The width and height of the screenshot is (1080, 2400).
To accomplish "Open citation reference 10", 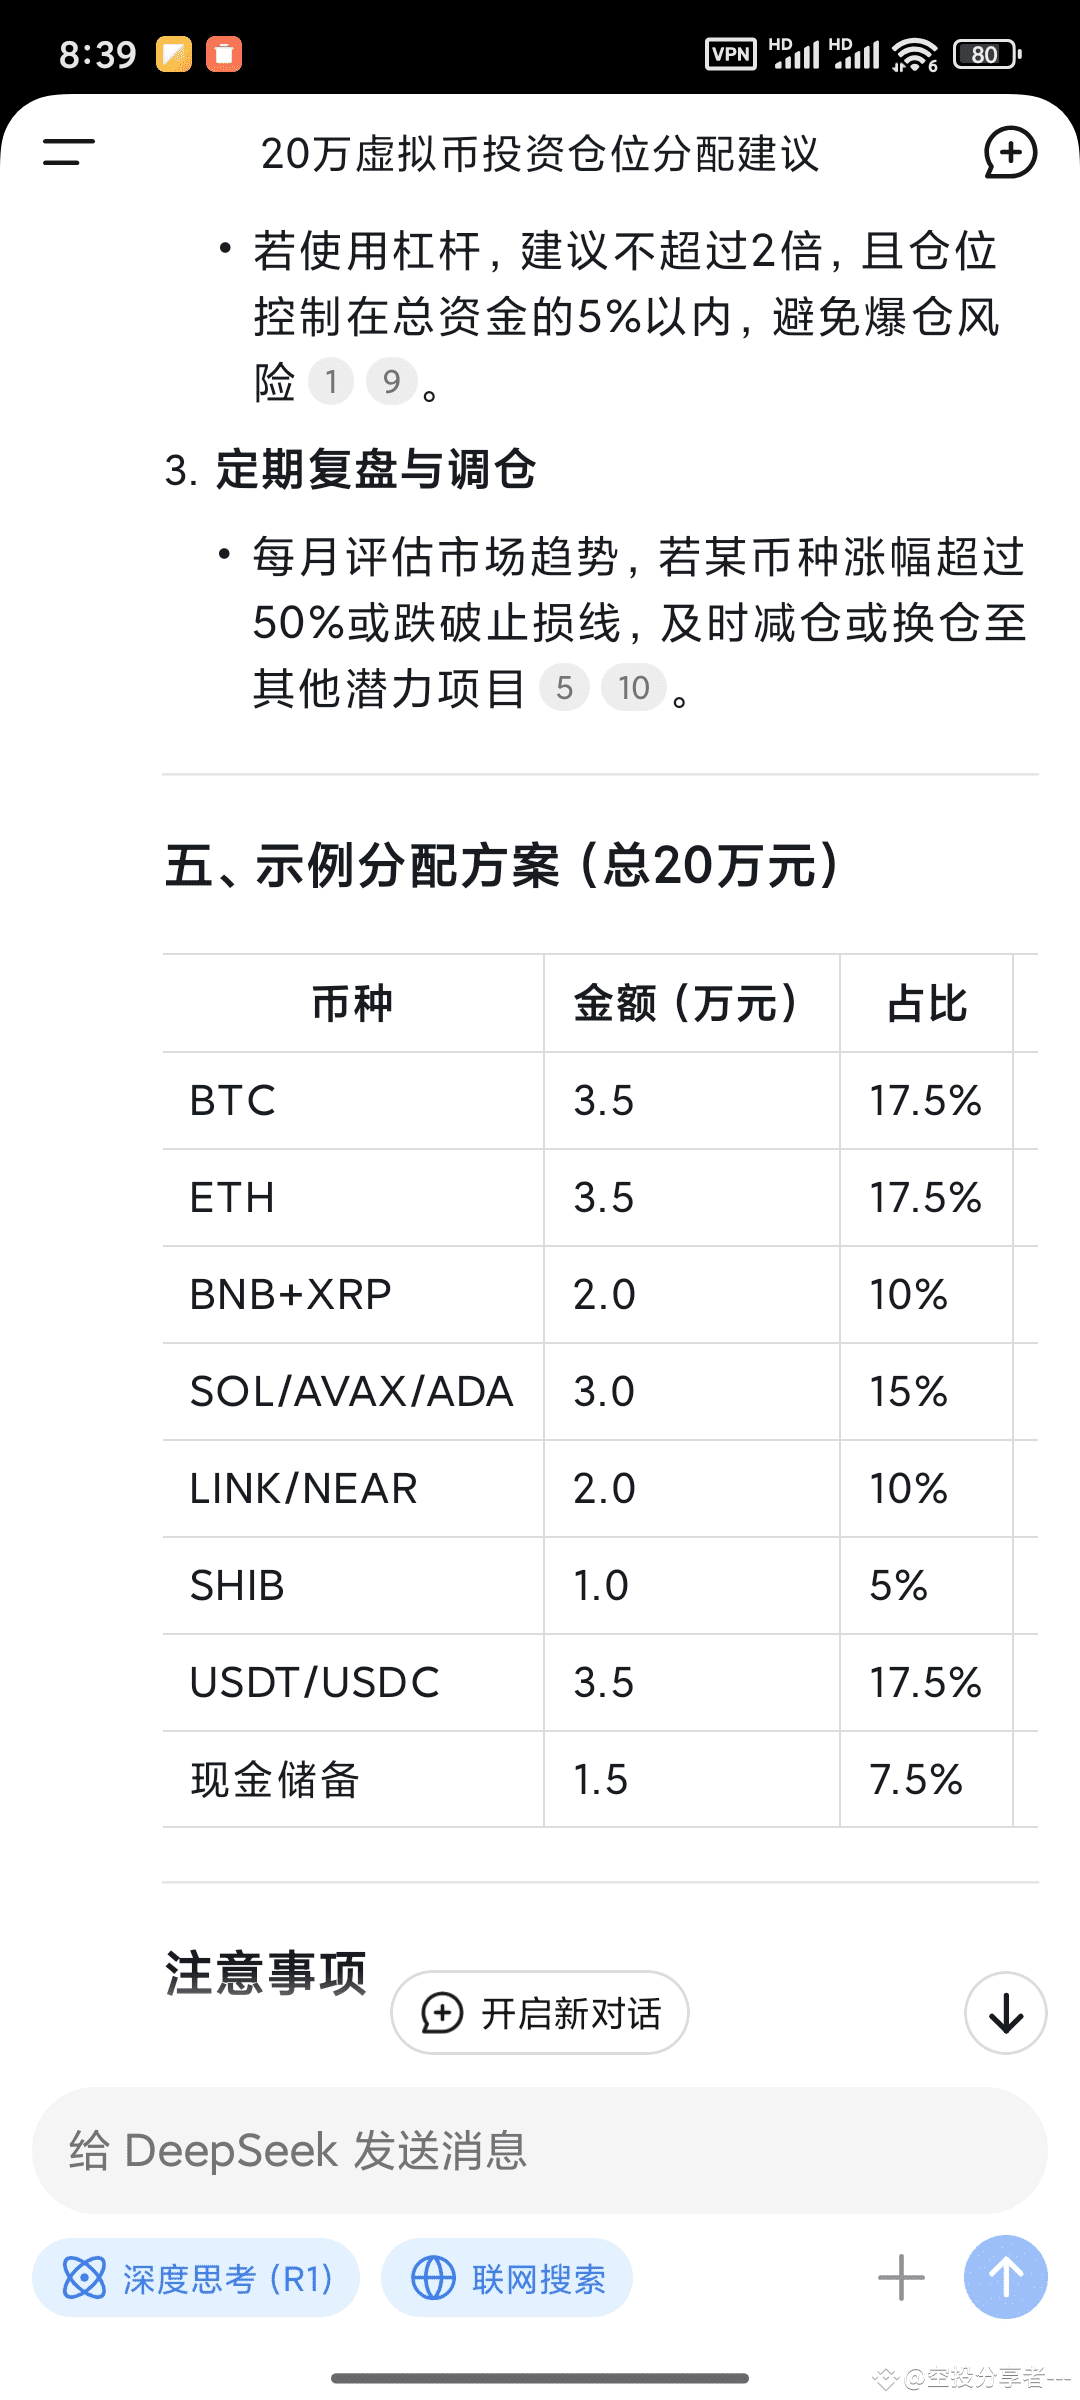I will 633,687.
